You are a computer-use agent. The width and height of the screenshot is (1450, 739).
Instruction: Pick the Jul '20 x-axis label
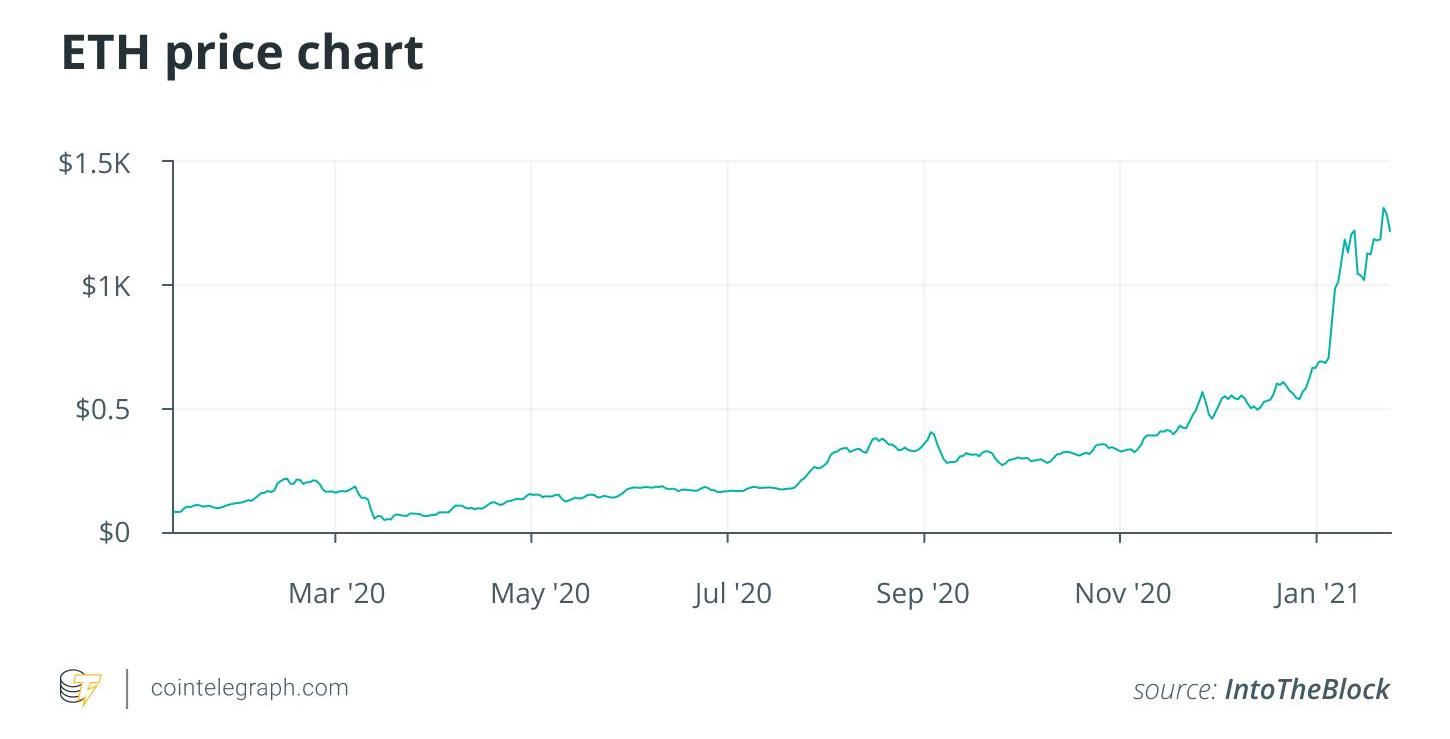click(x=733, y=594)
